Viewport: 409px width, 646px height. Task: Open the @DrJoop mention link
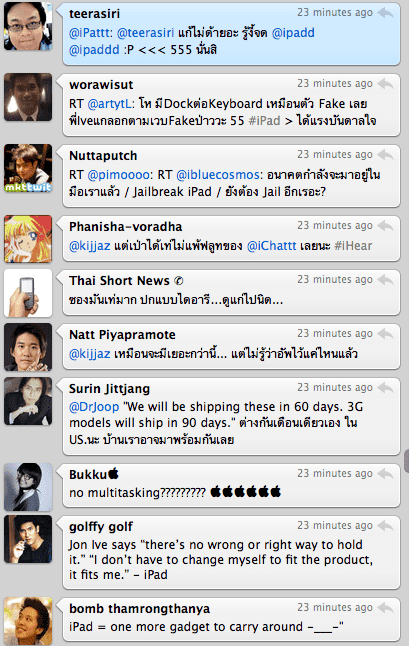click(x=94, y=407)
